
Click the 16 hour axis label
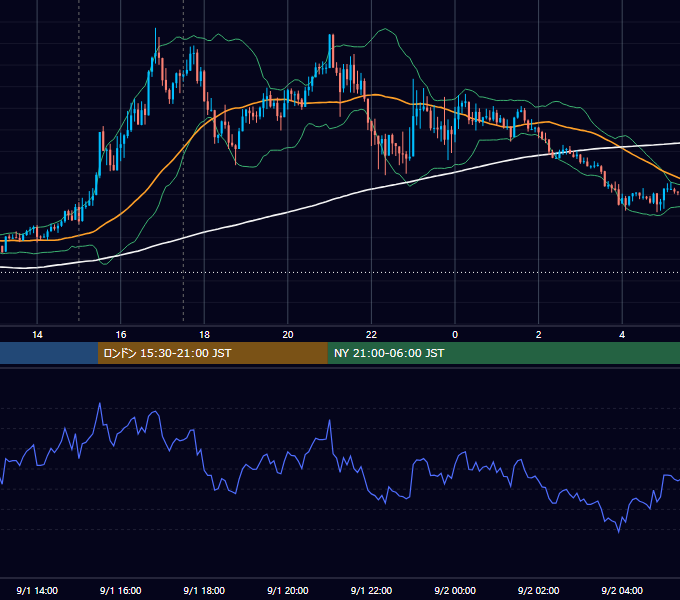click(x=121, y=335)
